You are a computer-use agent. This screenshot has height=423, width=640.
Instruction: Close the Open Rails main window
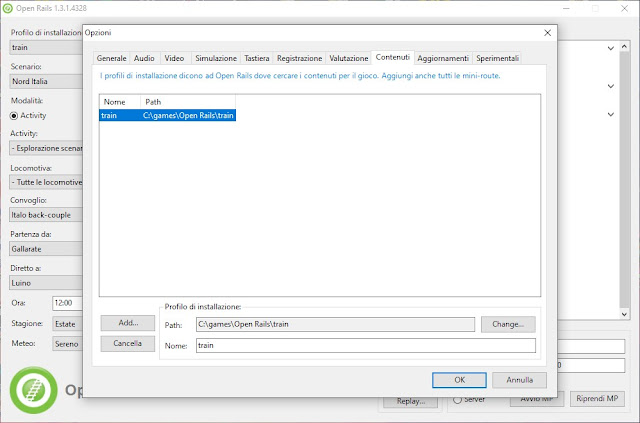624,8
